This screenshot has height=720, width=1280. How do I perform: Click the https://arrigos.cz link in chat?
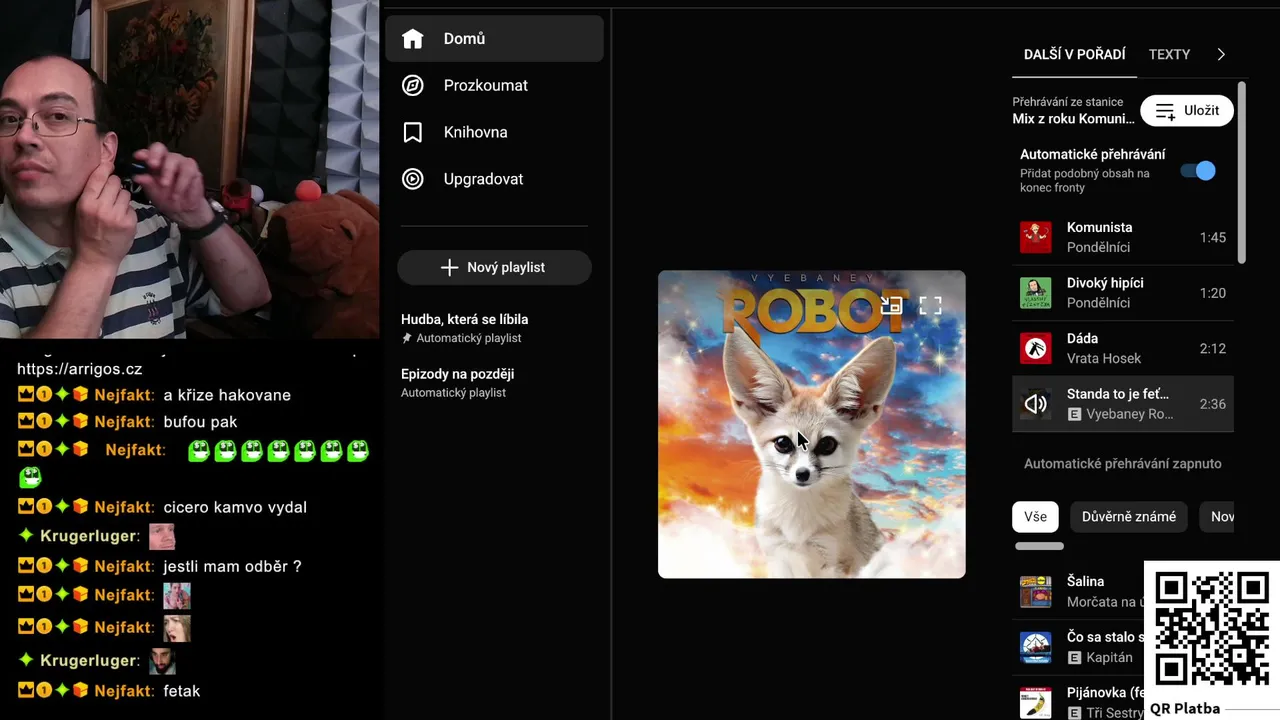80,370
